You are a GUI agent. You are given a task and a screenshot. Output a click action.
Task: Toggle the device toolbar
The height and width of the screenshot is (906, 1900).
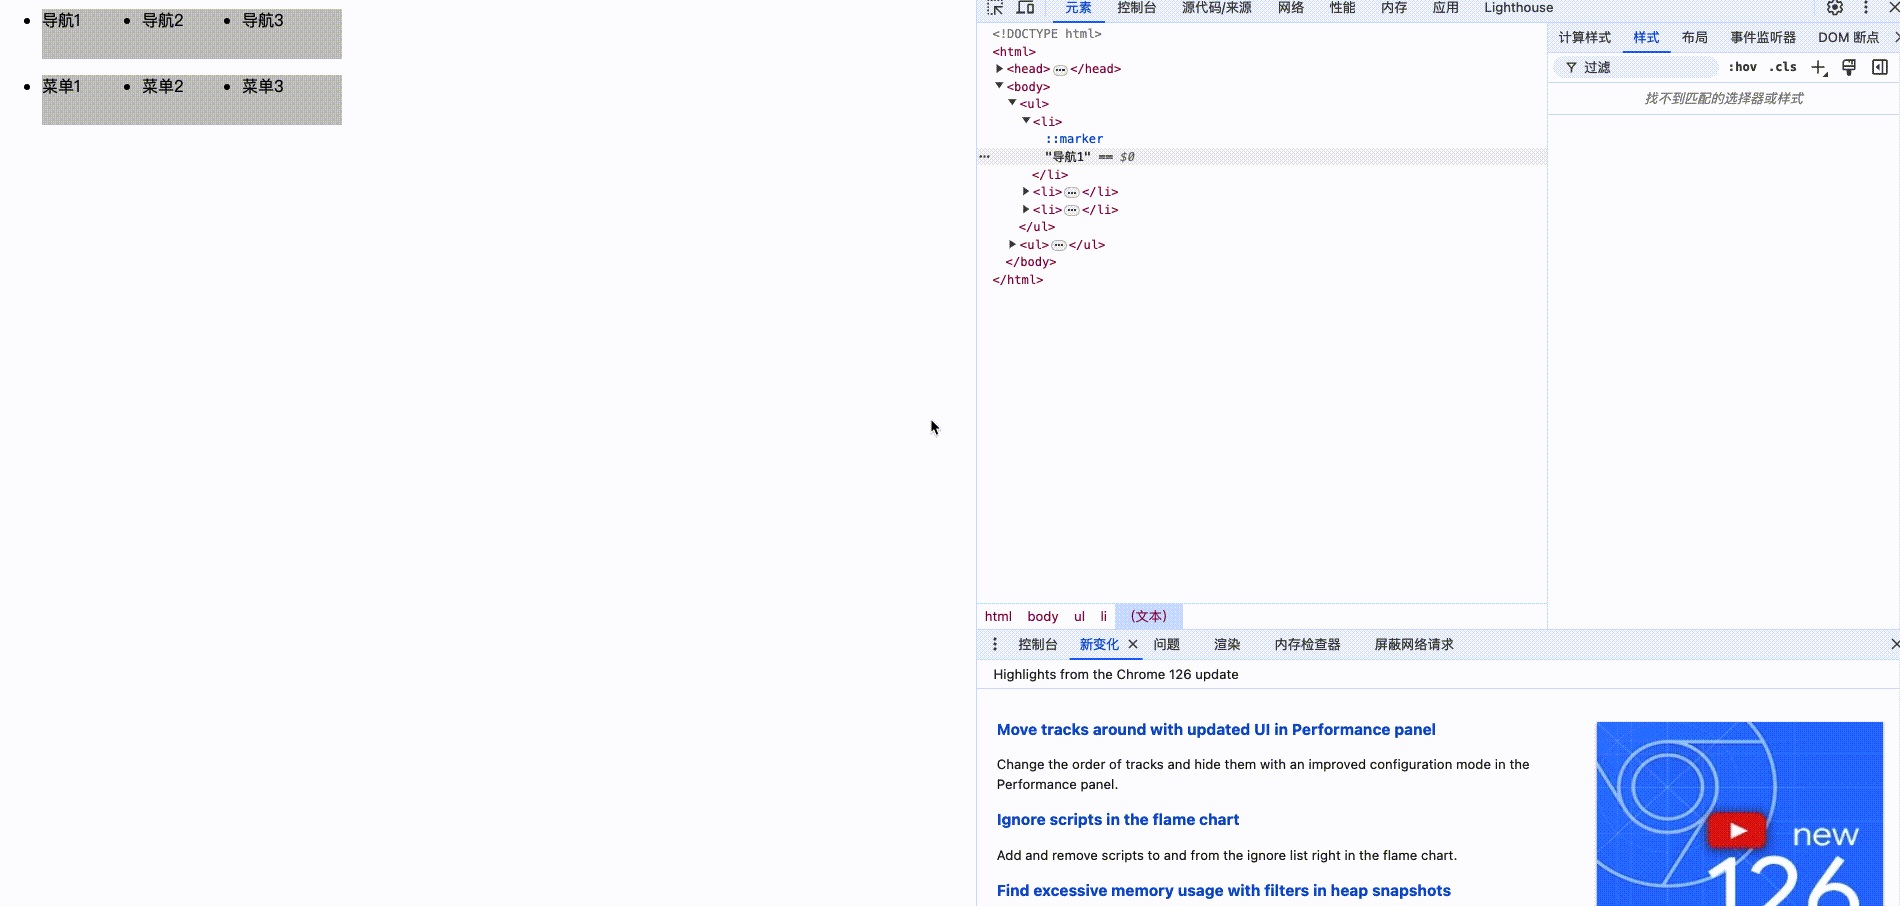[x=1025, y=8]
